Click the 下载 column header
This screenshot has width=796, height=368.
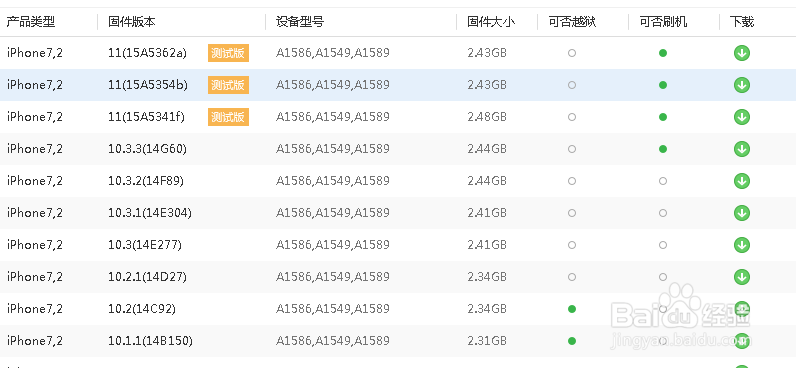pos(742,22)
